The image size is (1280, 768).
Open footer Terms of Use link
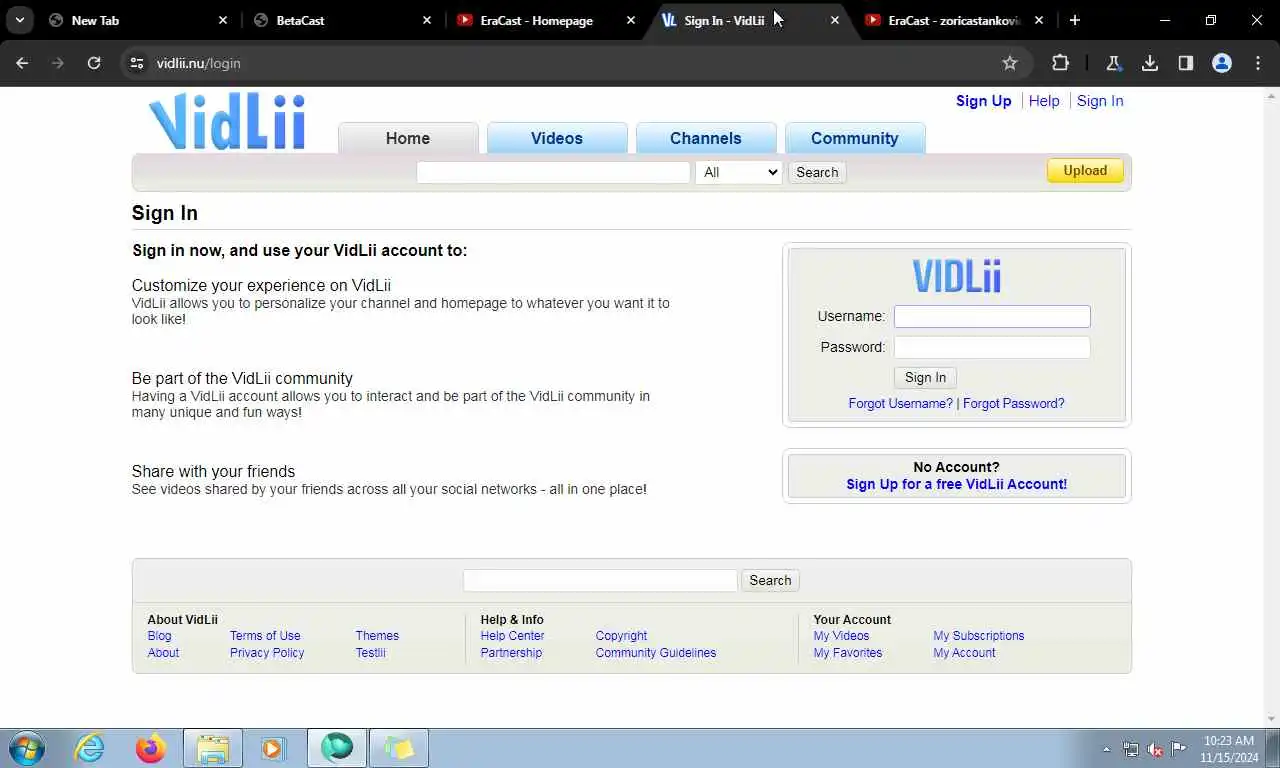[265, 636]
